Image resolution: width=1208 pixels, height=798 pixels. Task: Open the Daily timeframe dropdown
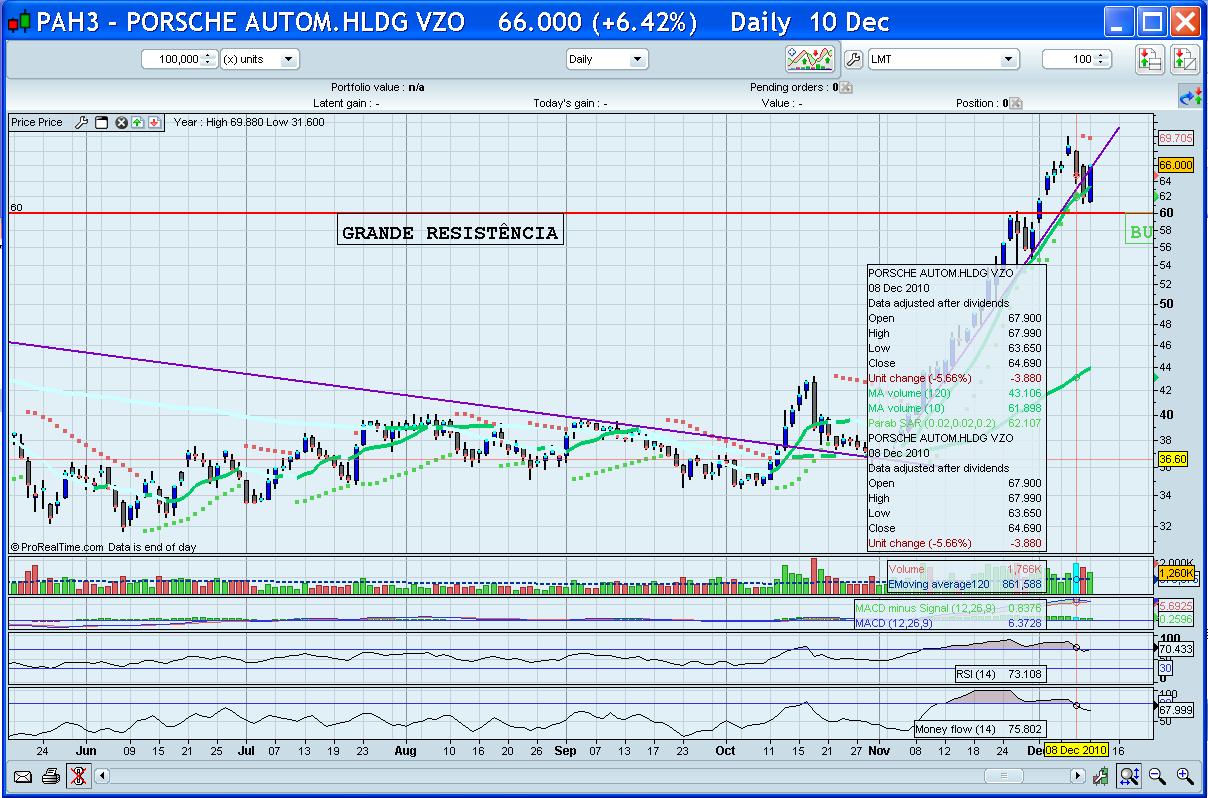pyautogui.click(x=607, y=59)
